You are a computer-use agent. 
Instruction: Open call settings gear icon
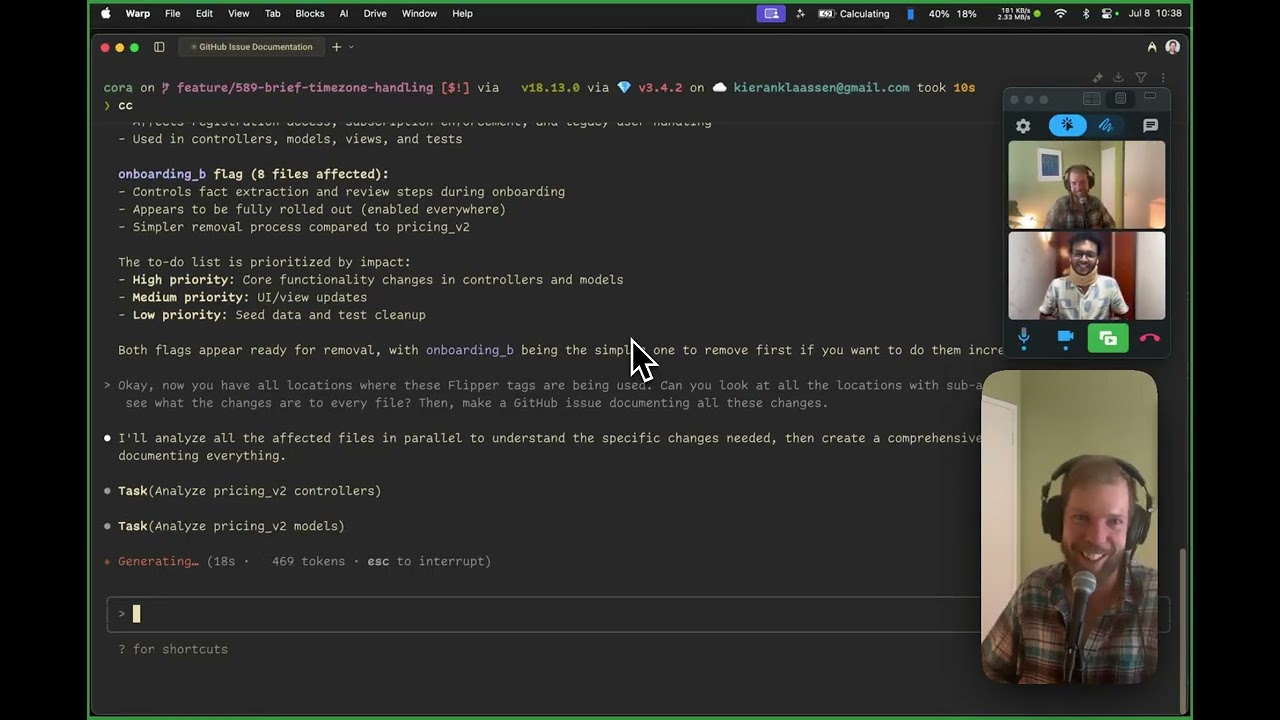coord(1023,126)
